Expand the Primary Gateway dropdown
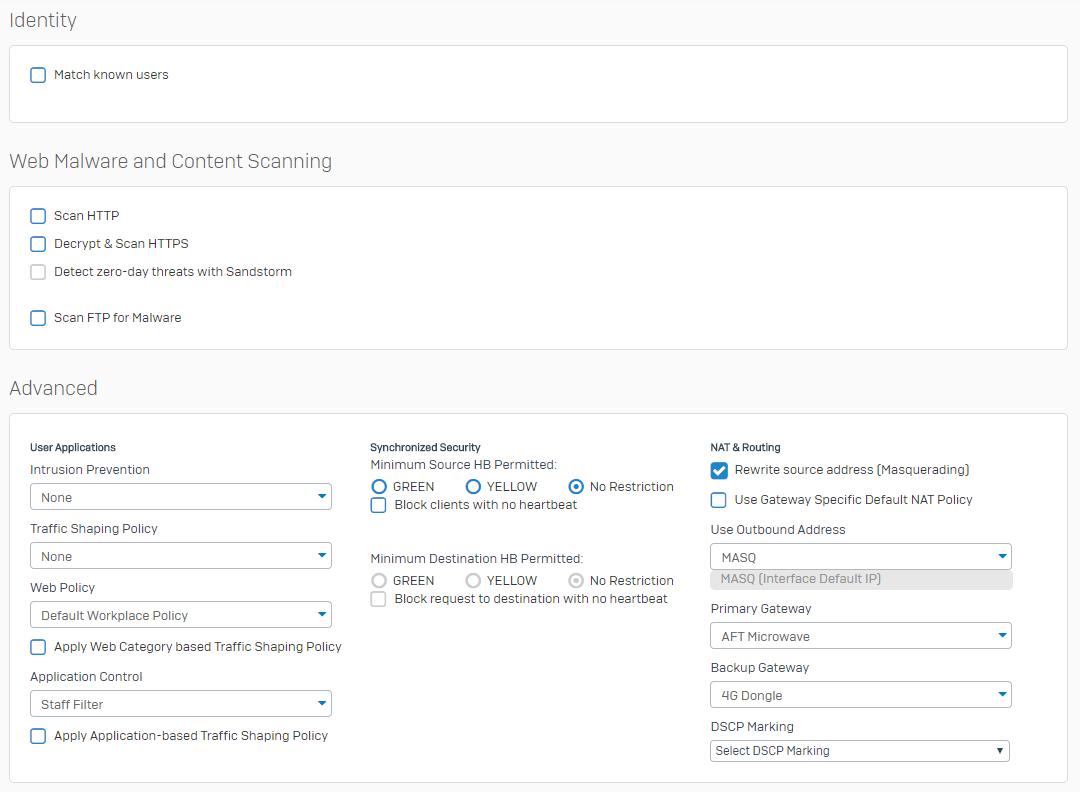 860,636
